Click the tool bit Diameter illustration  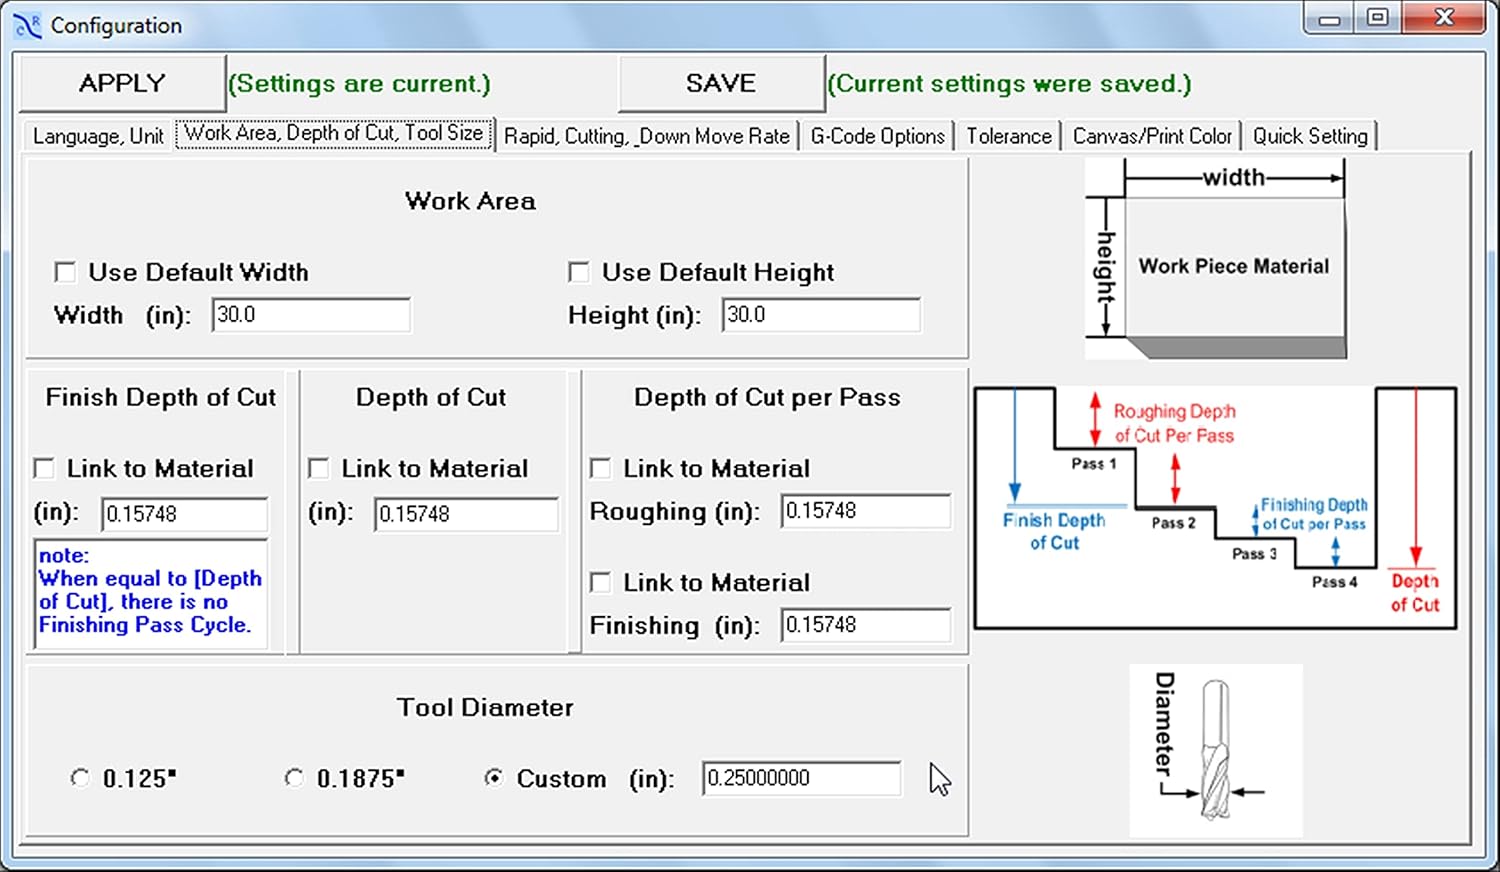(x=1216, y=751)
